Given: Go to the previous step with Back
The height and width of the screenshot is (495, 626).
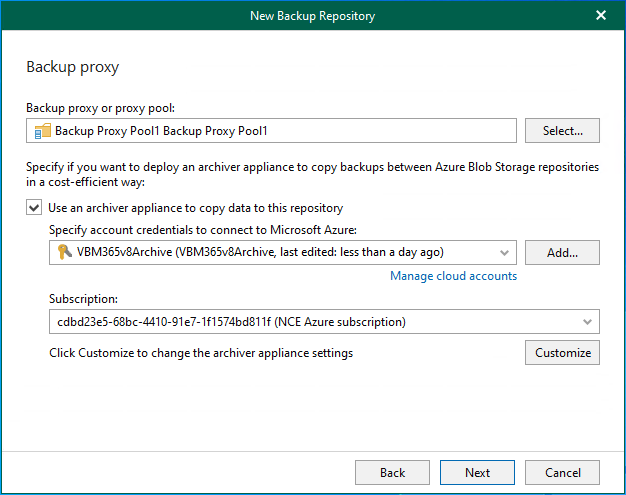Looking at the screenshot, I should point(392,472).
